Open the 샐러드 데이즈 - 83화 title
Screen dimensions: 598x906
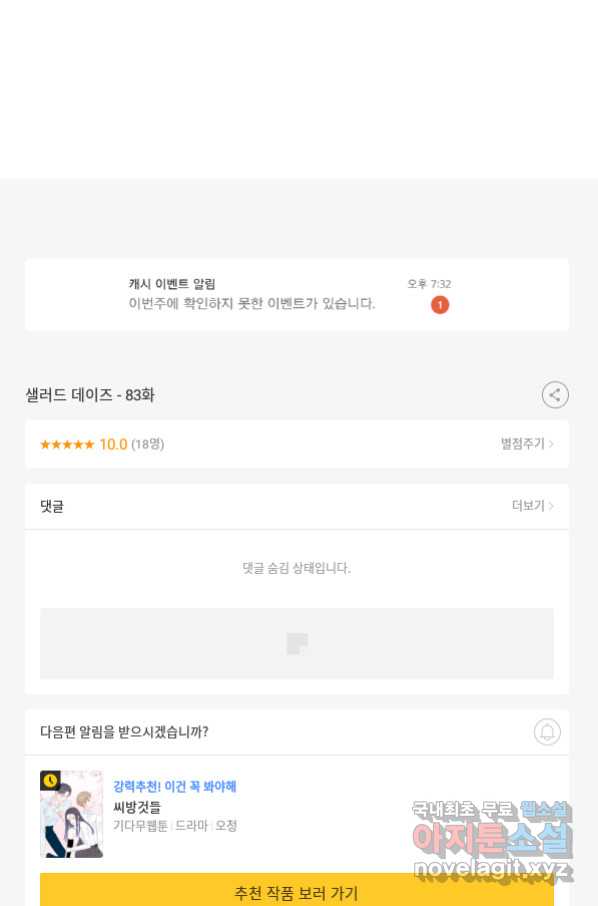click(90, 395)
